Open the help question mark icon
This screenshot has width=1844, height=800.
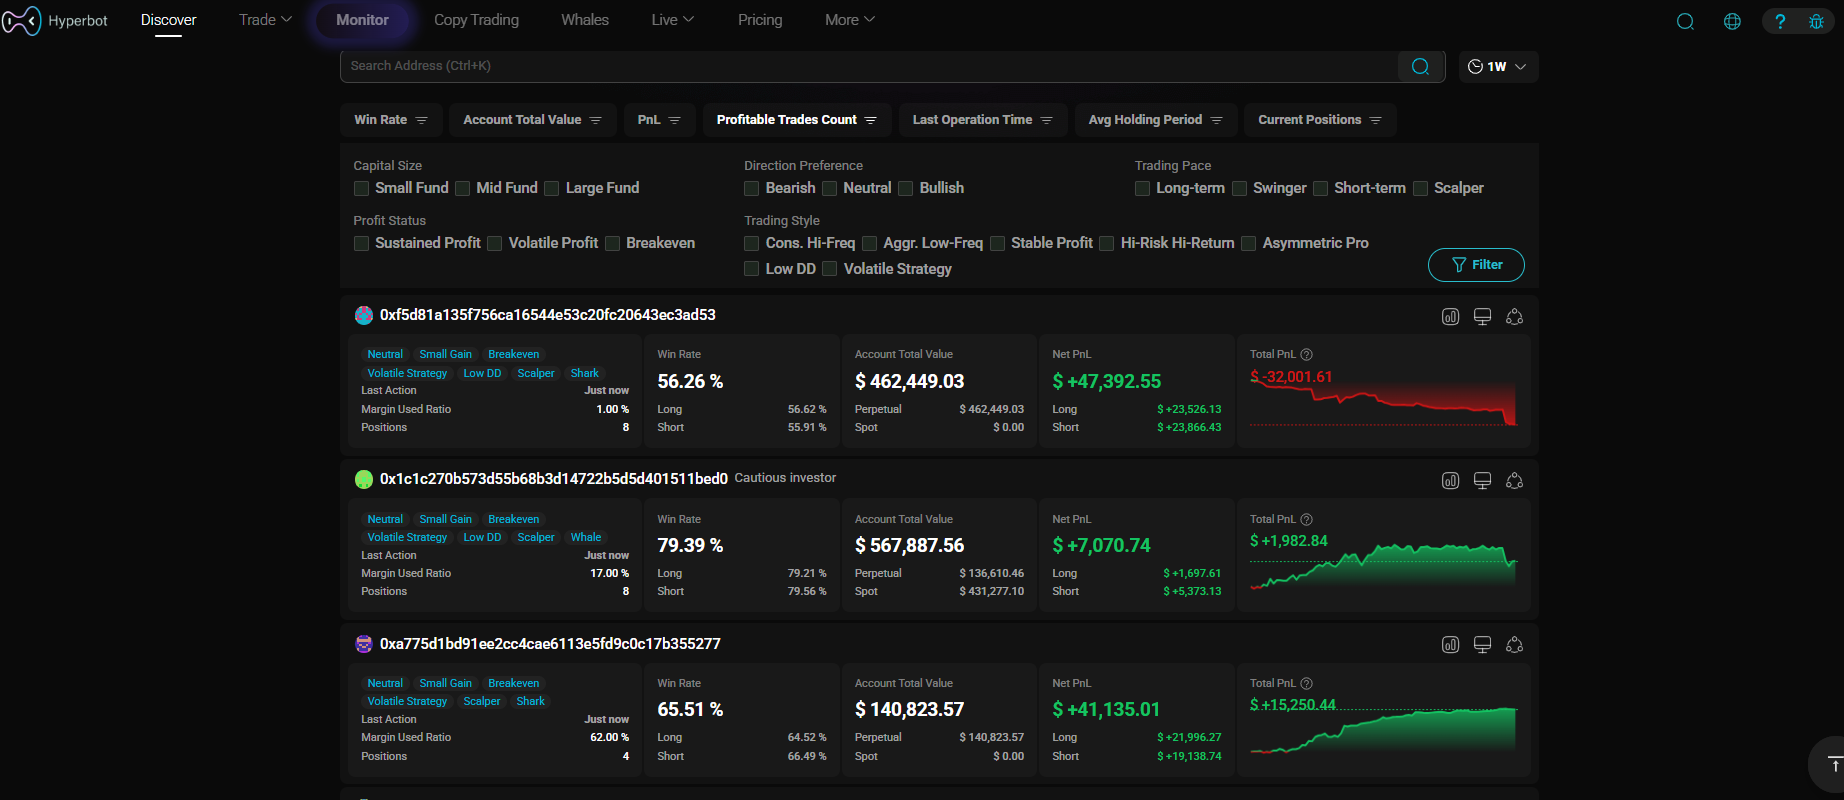(1780, 21)
